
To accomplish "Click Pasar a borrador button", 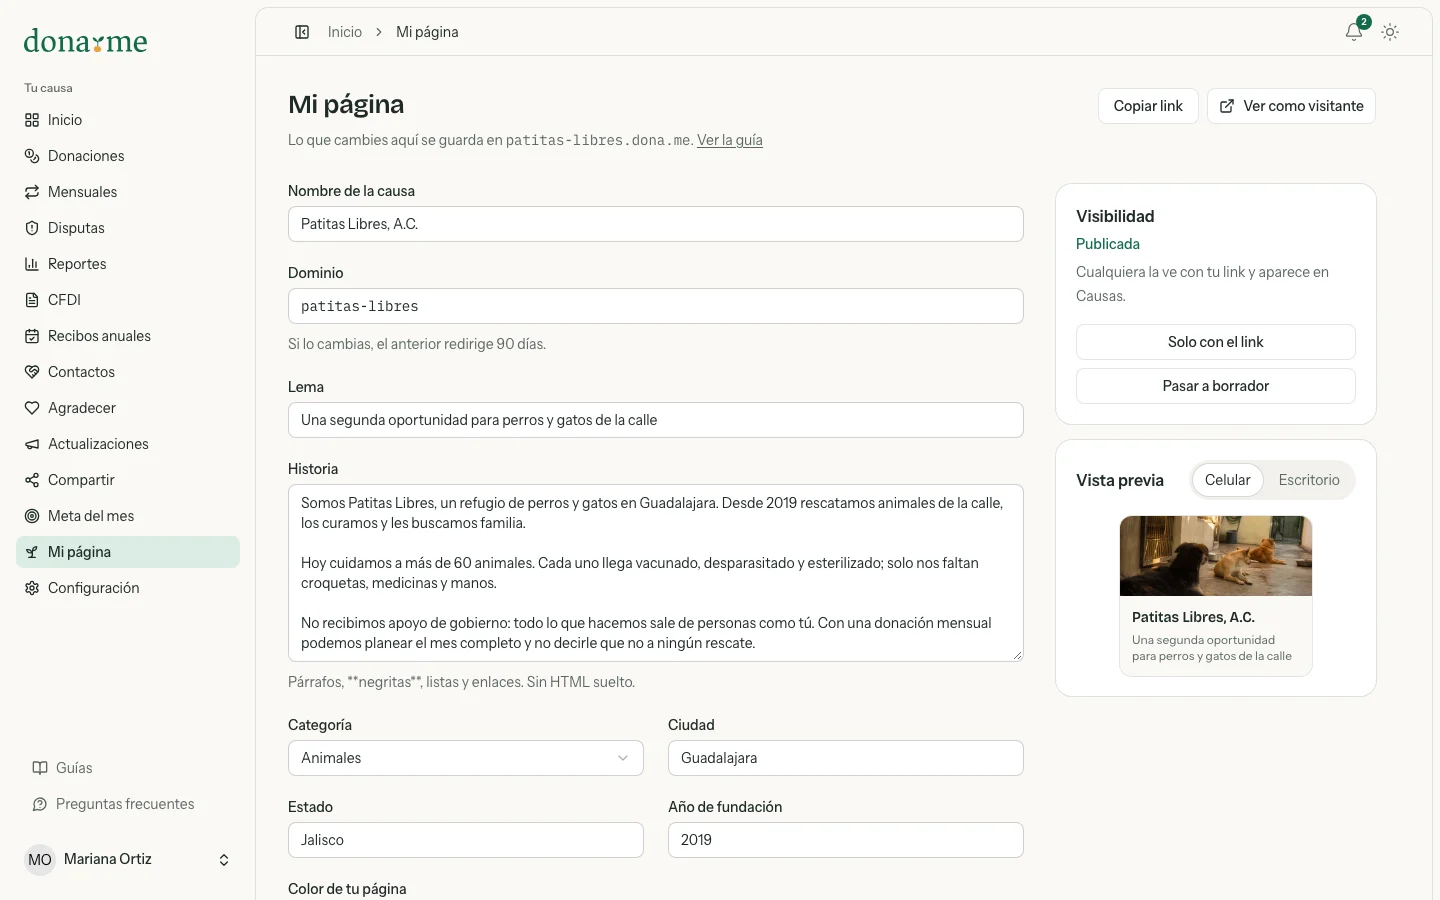I will click(x=1216, y=386).
